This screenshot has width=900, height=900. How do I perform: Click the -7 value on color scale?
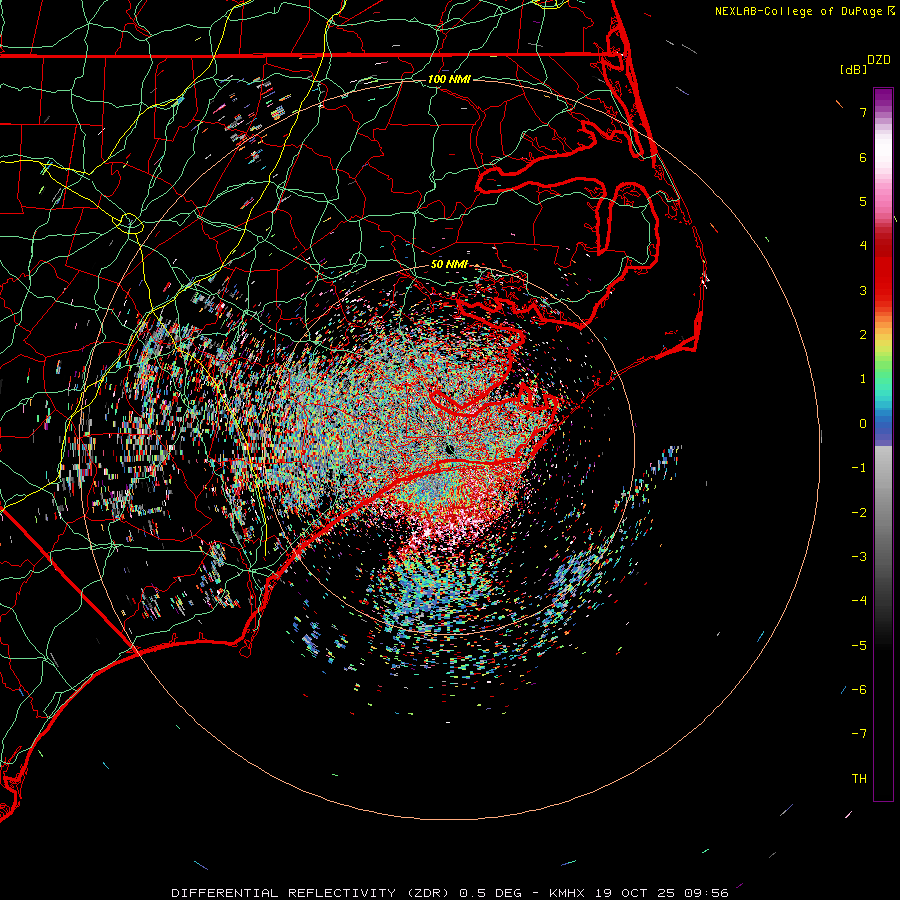click(x=859, y=734)
